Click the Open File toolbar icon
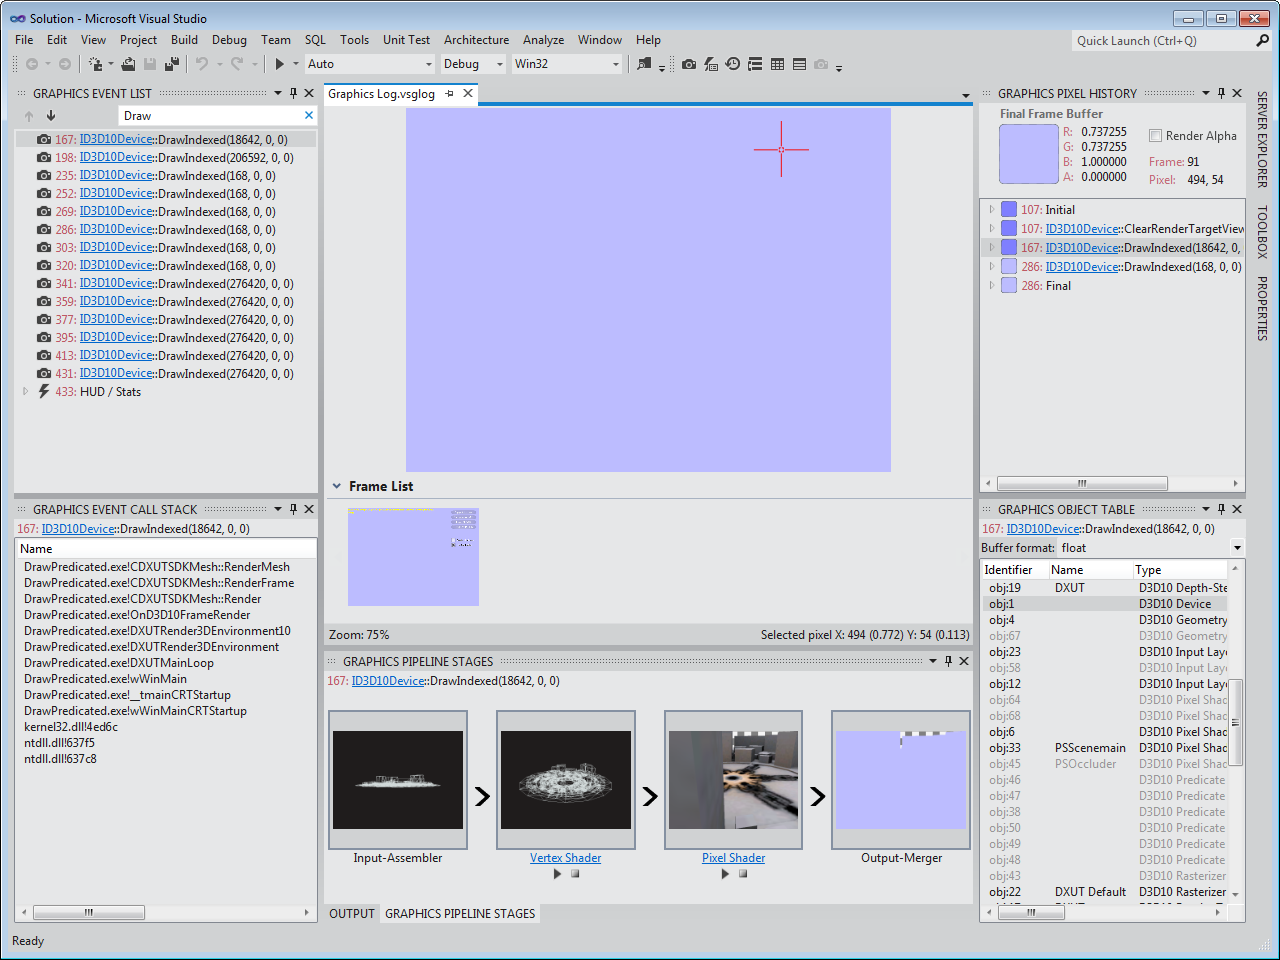This screenshot has height=960, width=1280. coord(128,64)
